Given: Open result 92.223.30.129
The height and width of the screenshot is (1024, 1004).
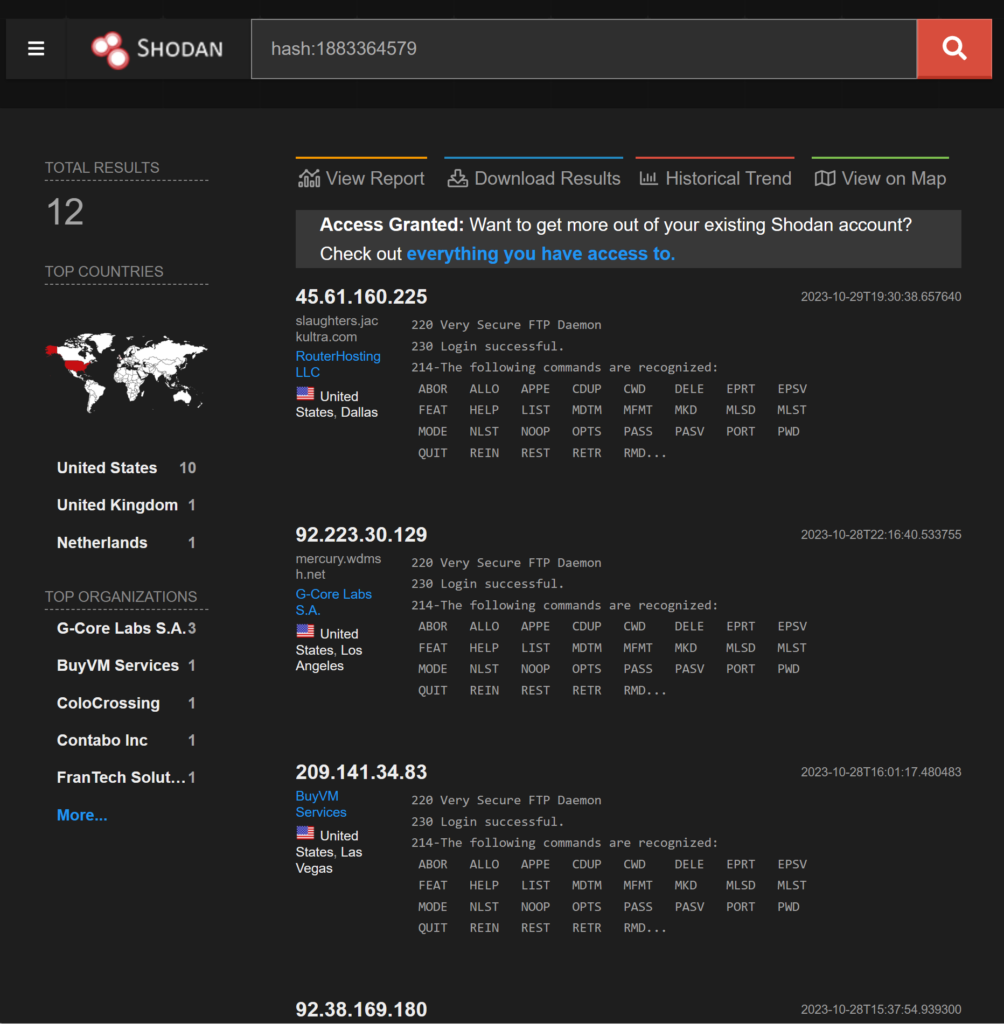Looking at the screenshot, I should (361, 534).
